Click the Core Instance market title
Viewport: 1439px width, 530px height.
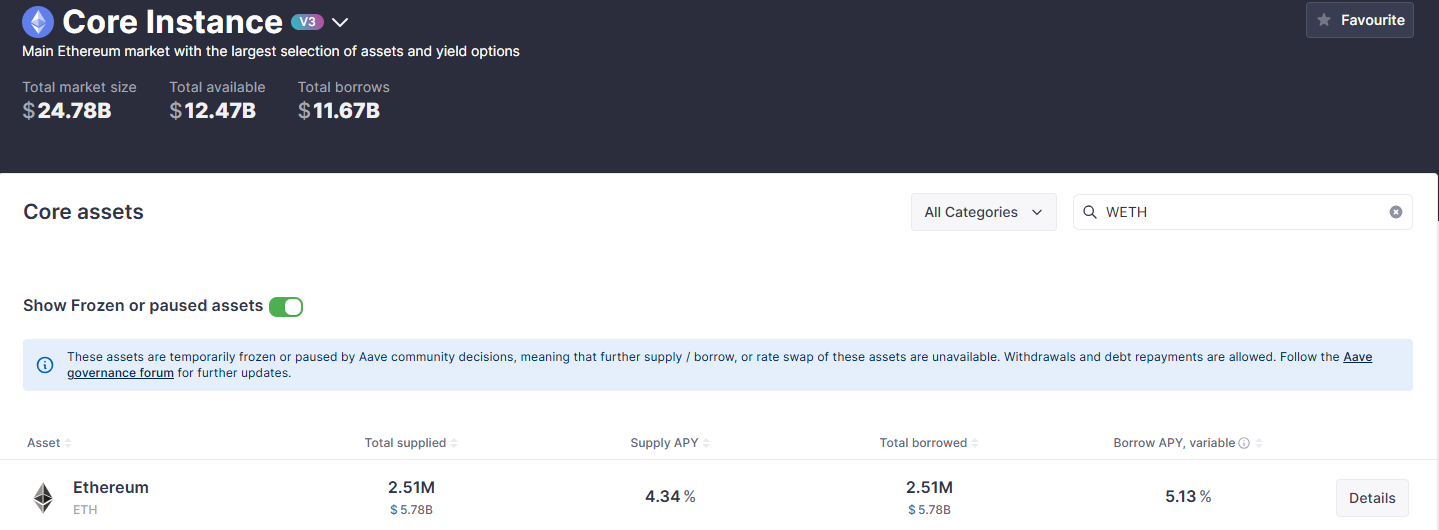(x=172, y=22)
